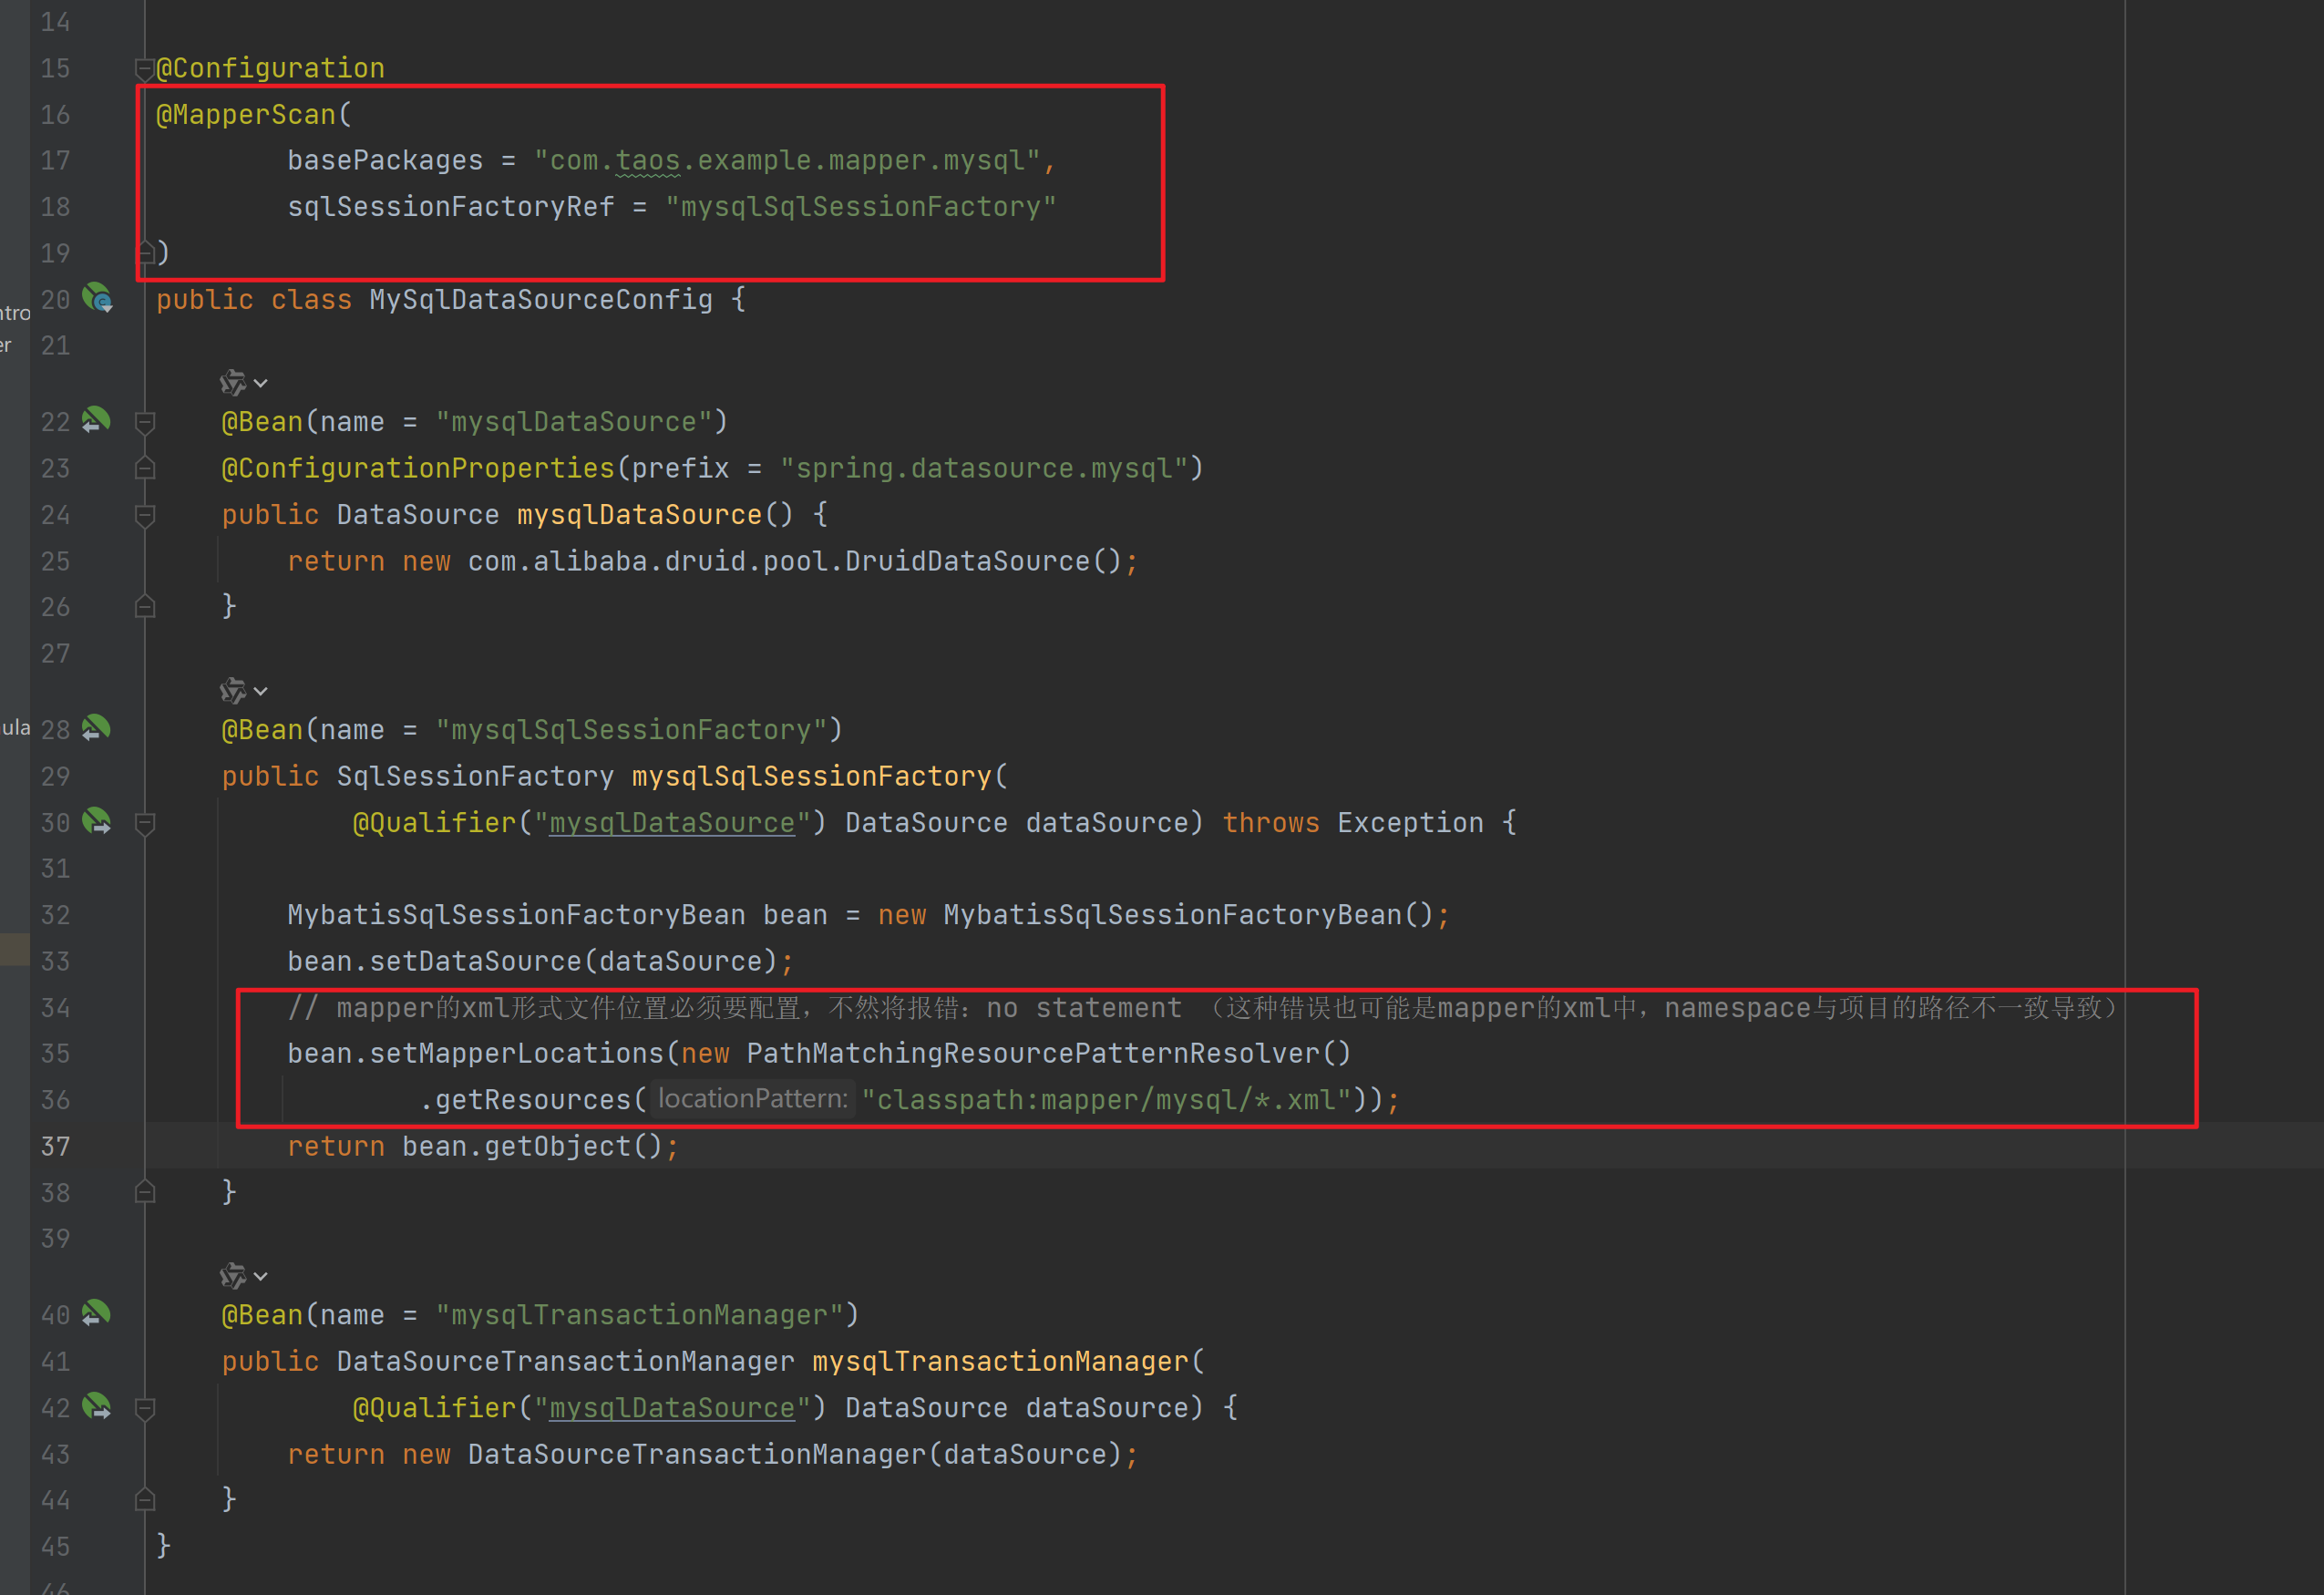2324x1595 pixels.
Task: Collapse closing fold marker on line 38
Action: [x=145, y=1192]
